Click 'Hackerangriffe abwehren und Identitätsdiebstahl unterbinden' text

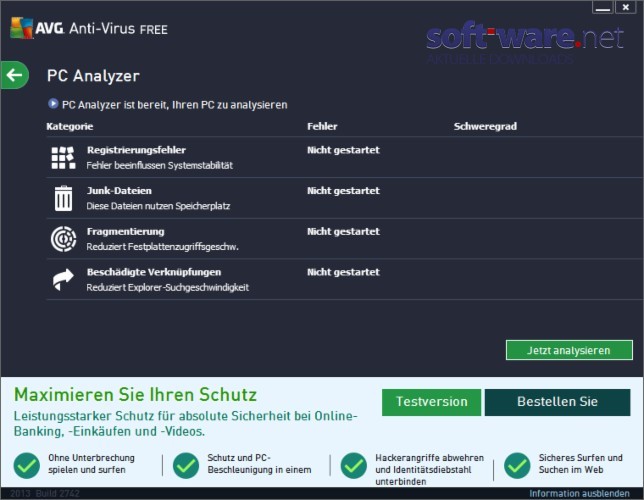pos(430,470)
